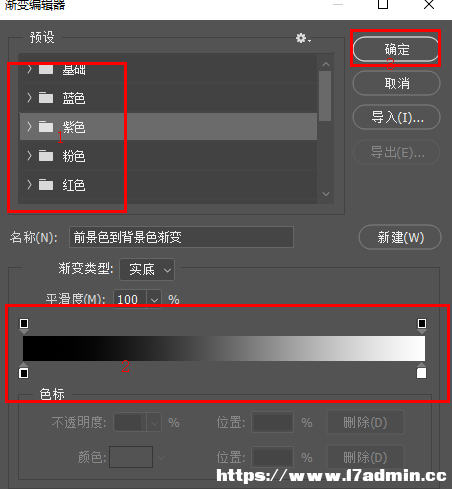This screenshot has width=452, height=489.
Task: Click the preset list scroll down arrow
Action: 326,194
